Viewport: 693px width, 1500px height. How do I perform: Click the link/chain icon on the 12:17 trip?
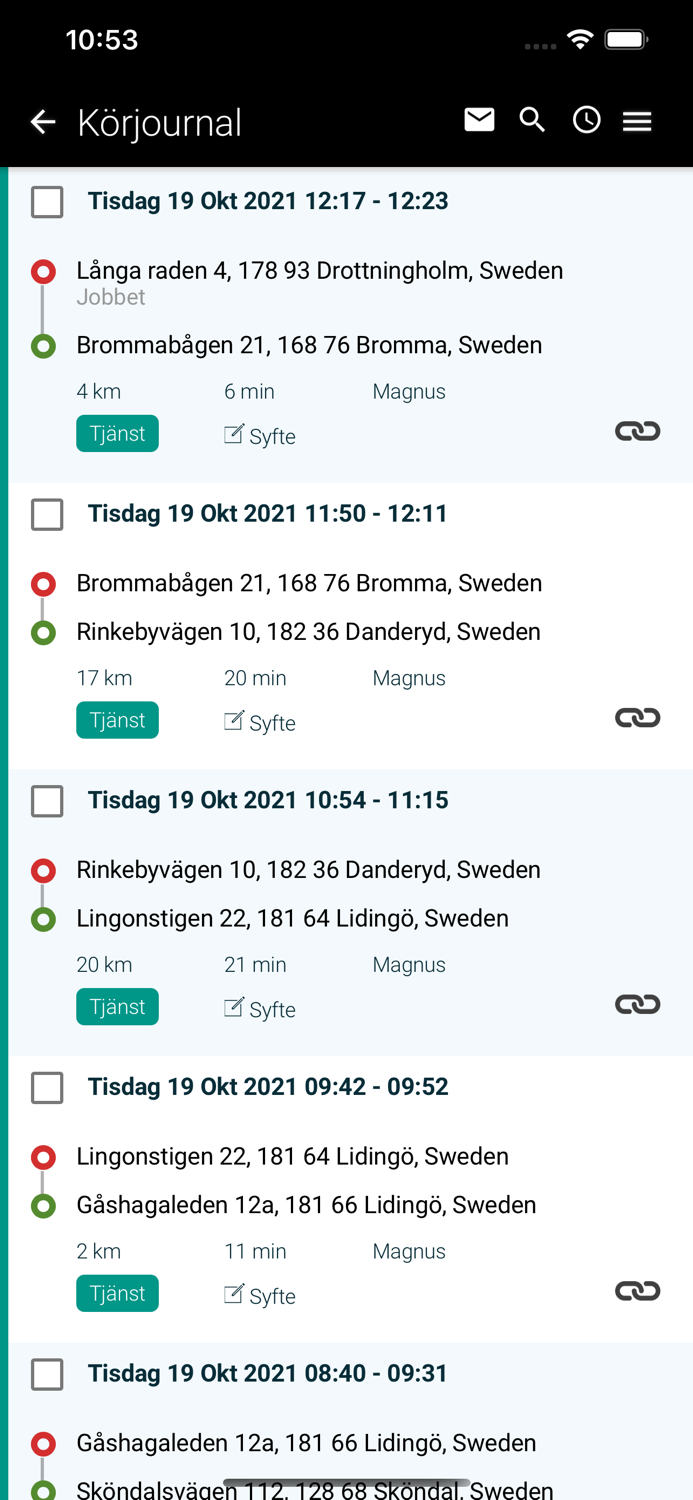click(x=638, y=431)
